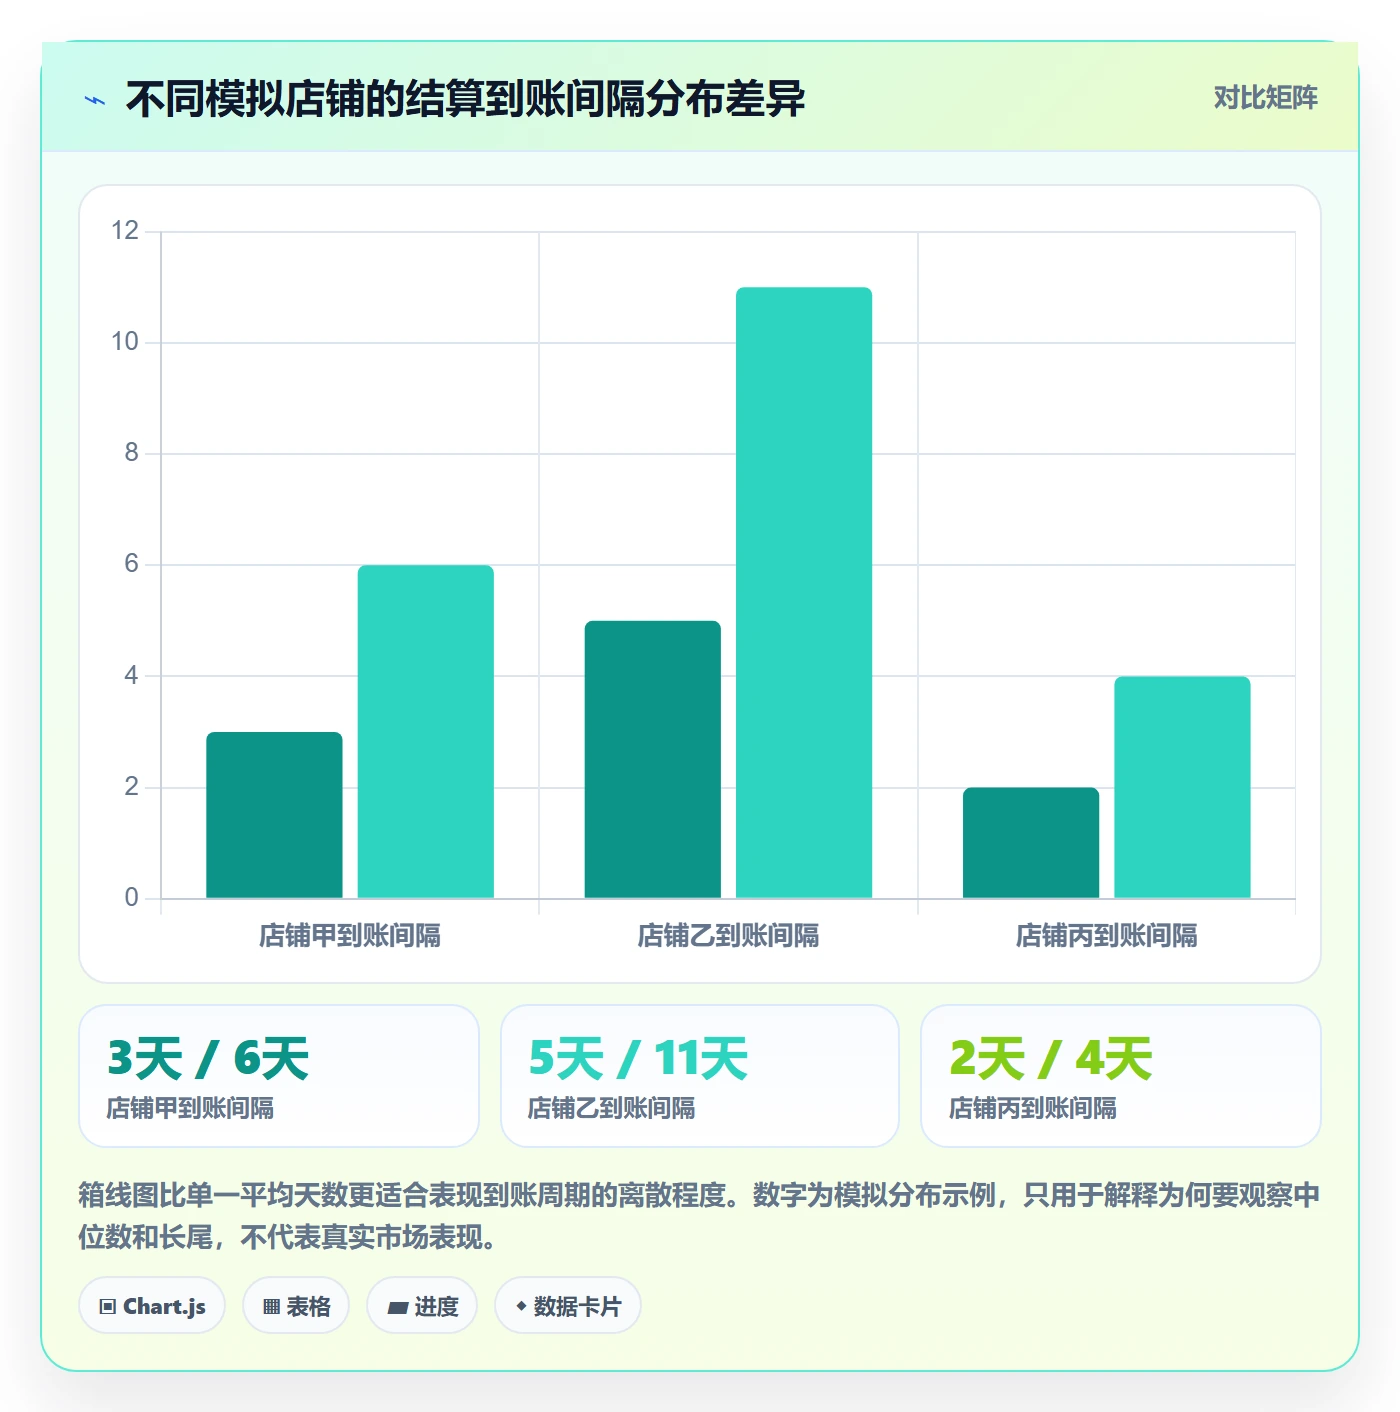1400x1412 pixels.
Task: Select the 表格 tag chip
Action: [x=296, y=1306]
